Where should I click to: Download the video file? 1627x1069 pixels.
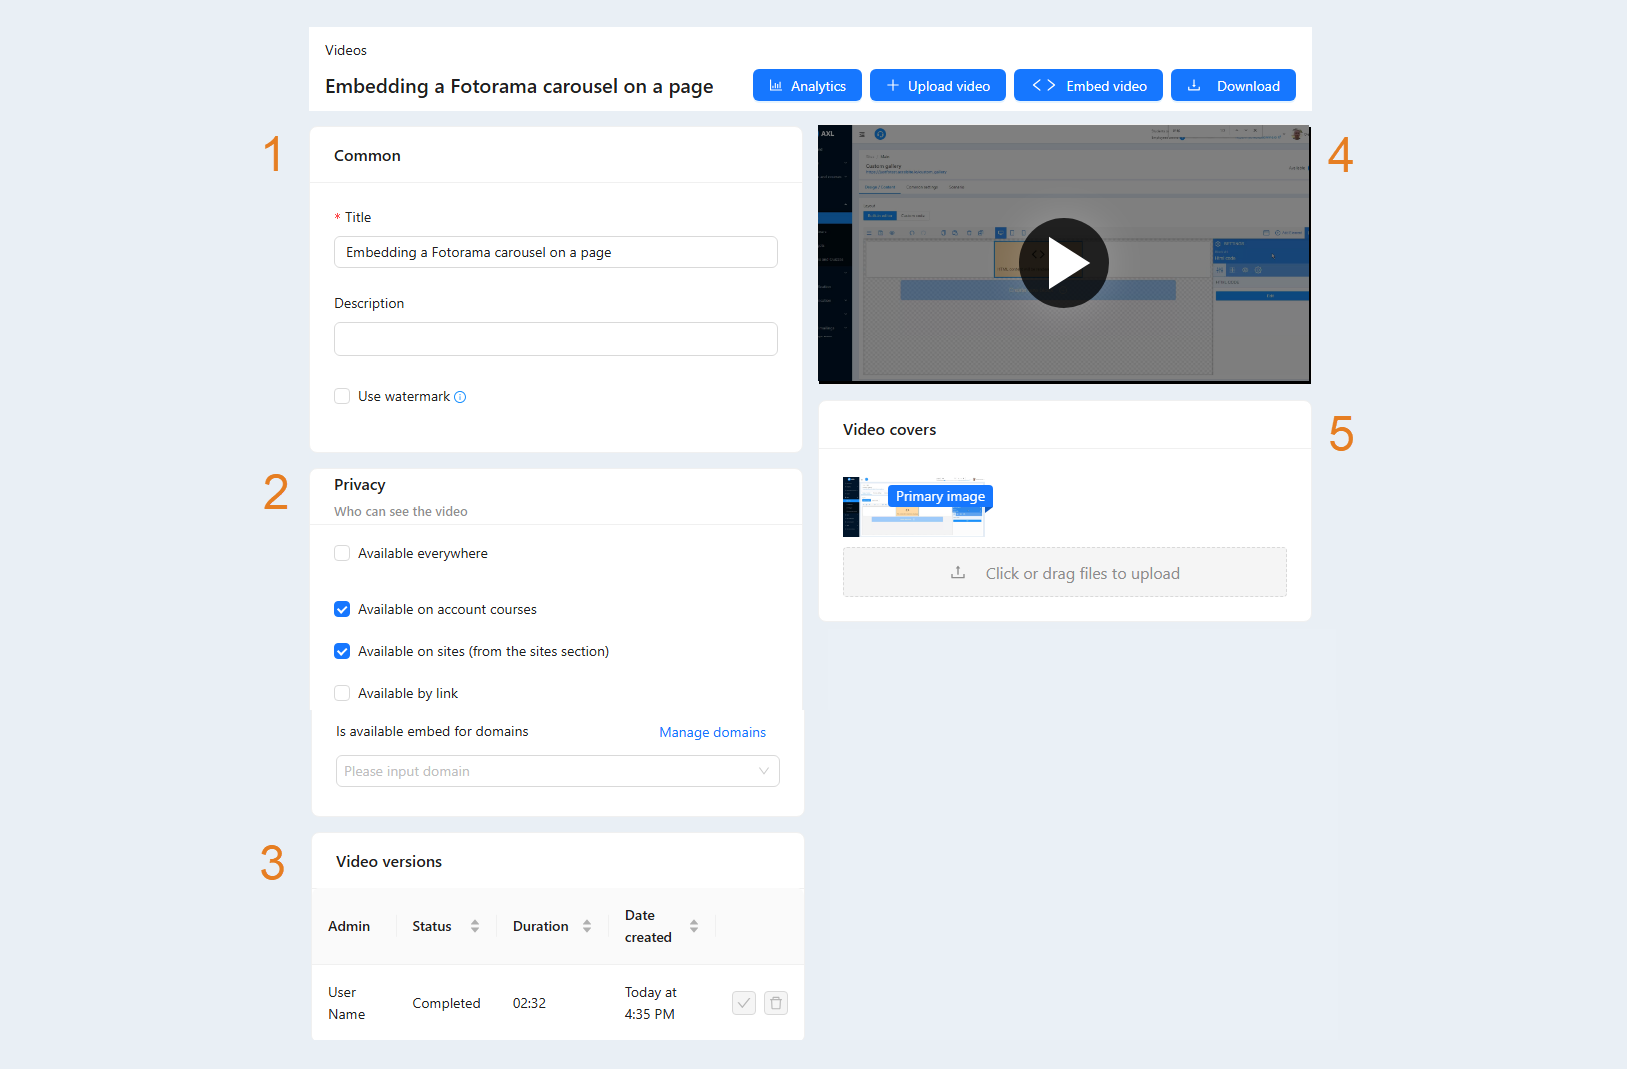[x=1233, y=86]
